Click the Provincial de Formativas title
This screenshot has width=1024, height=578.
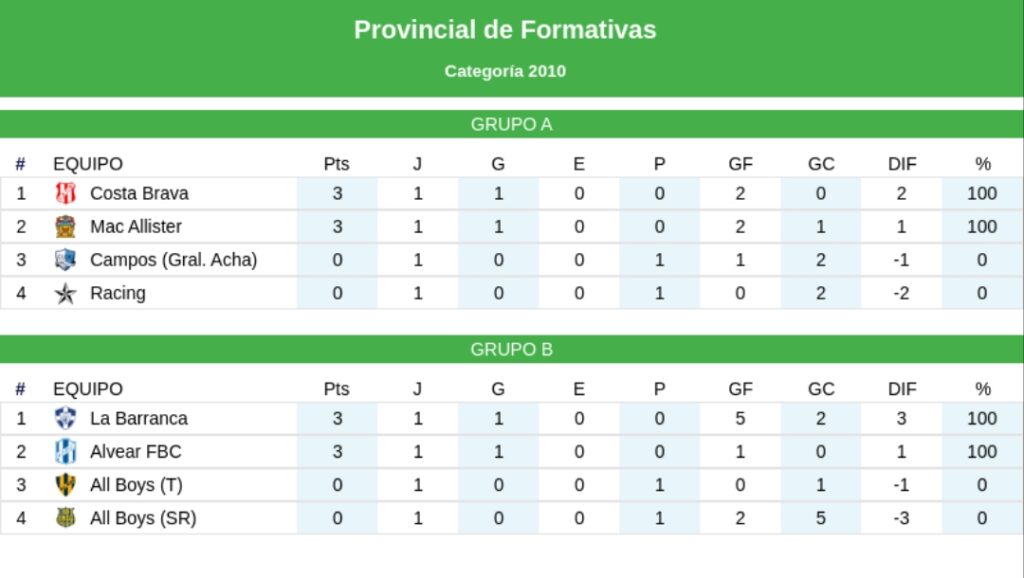pos(505,30)
